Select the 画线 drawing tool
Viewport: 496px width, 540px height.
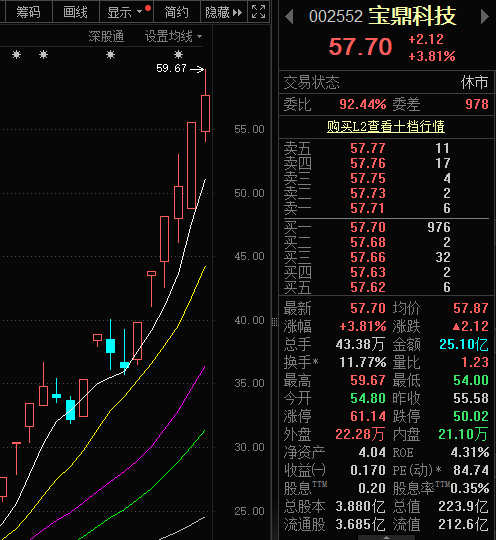point(75,12)
